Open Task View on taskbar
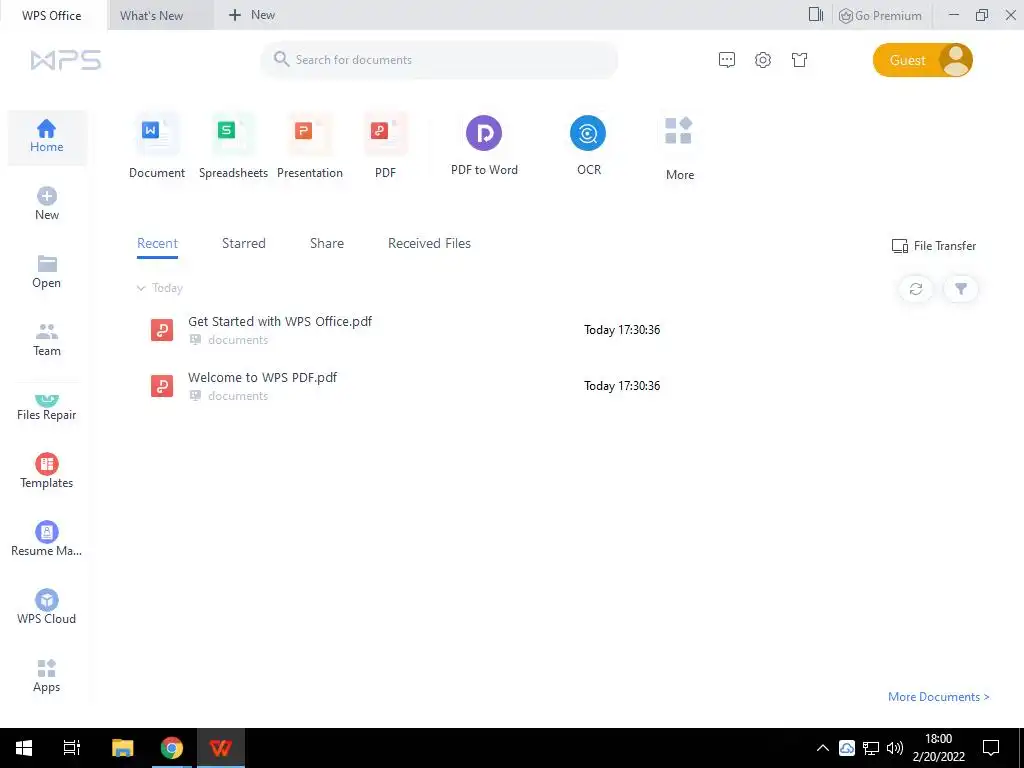This screenshot has height=768, width=1024. click(x=72, y=748)
